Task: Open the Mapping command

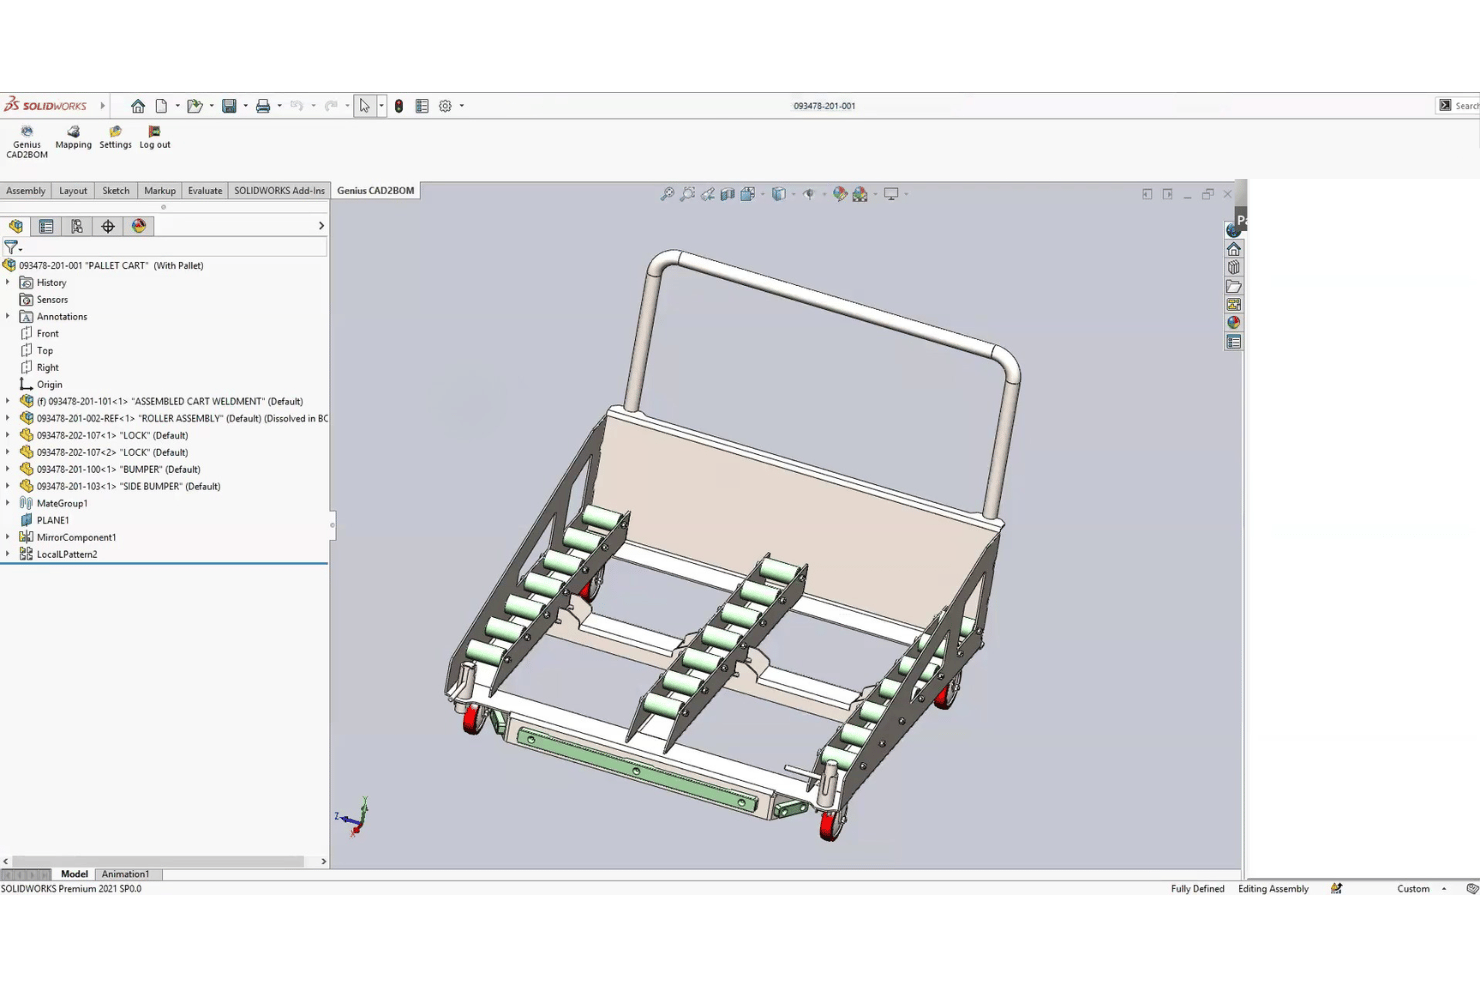Action: (73, 137)
